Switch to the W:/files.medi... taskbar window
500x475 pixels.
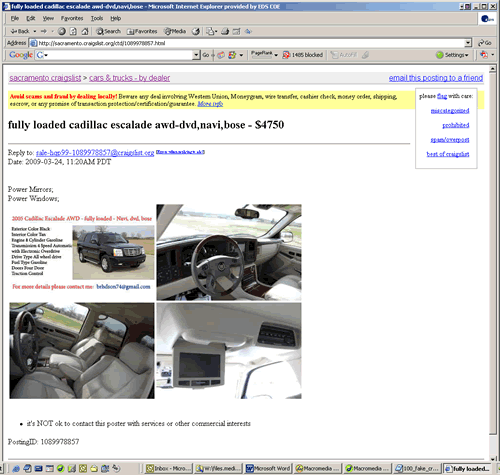[x=219, y=468]
